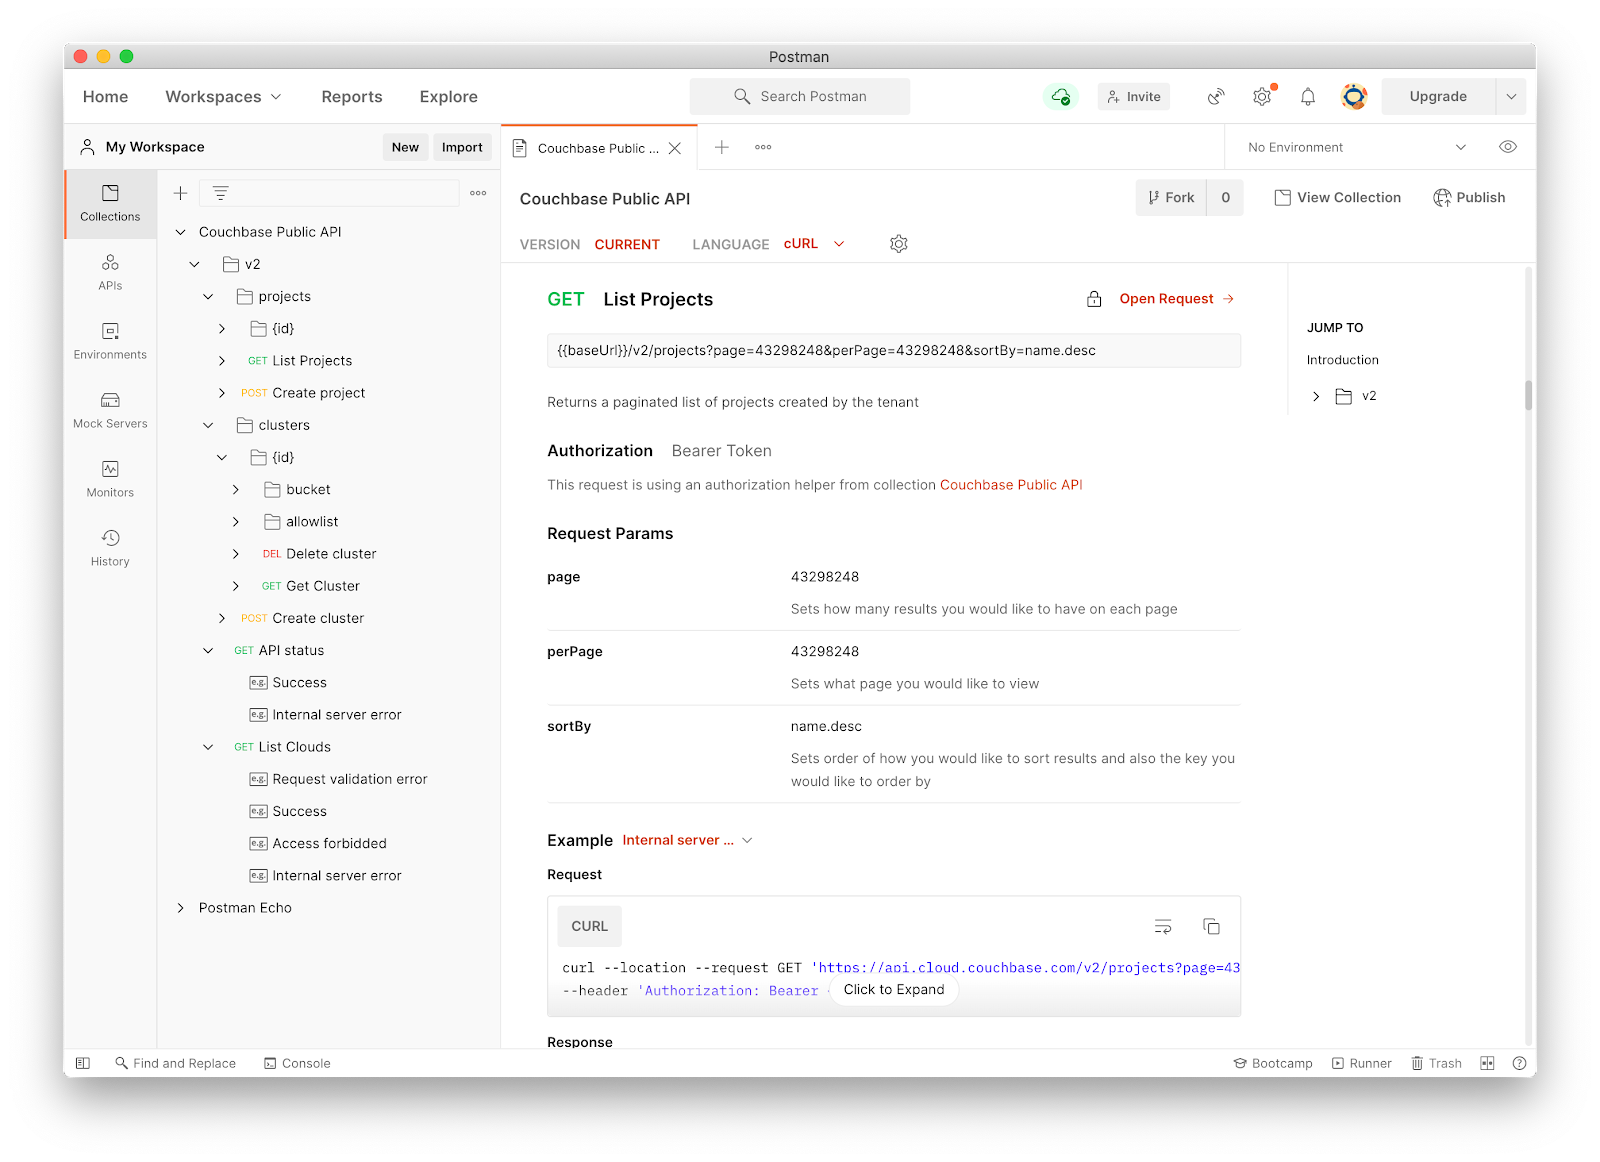Click into the Search Postman field

tap(799, 96)
